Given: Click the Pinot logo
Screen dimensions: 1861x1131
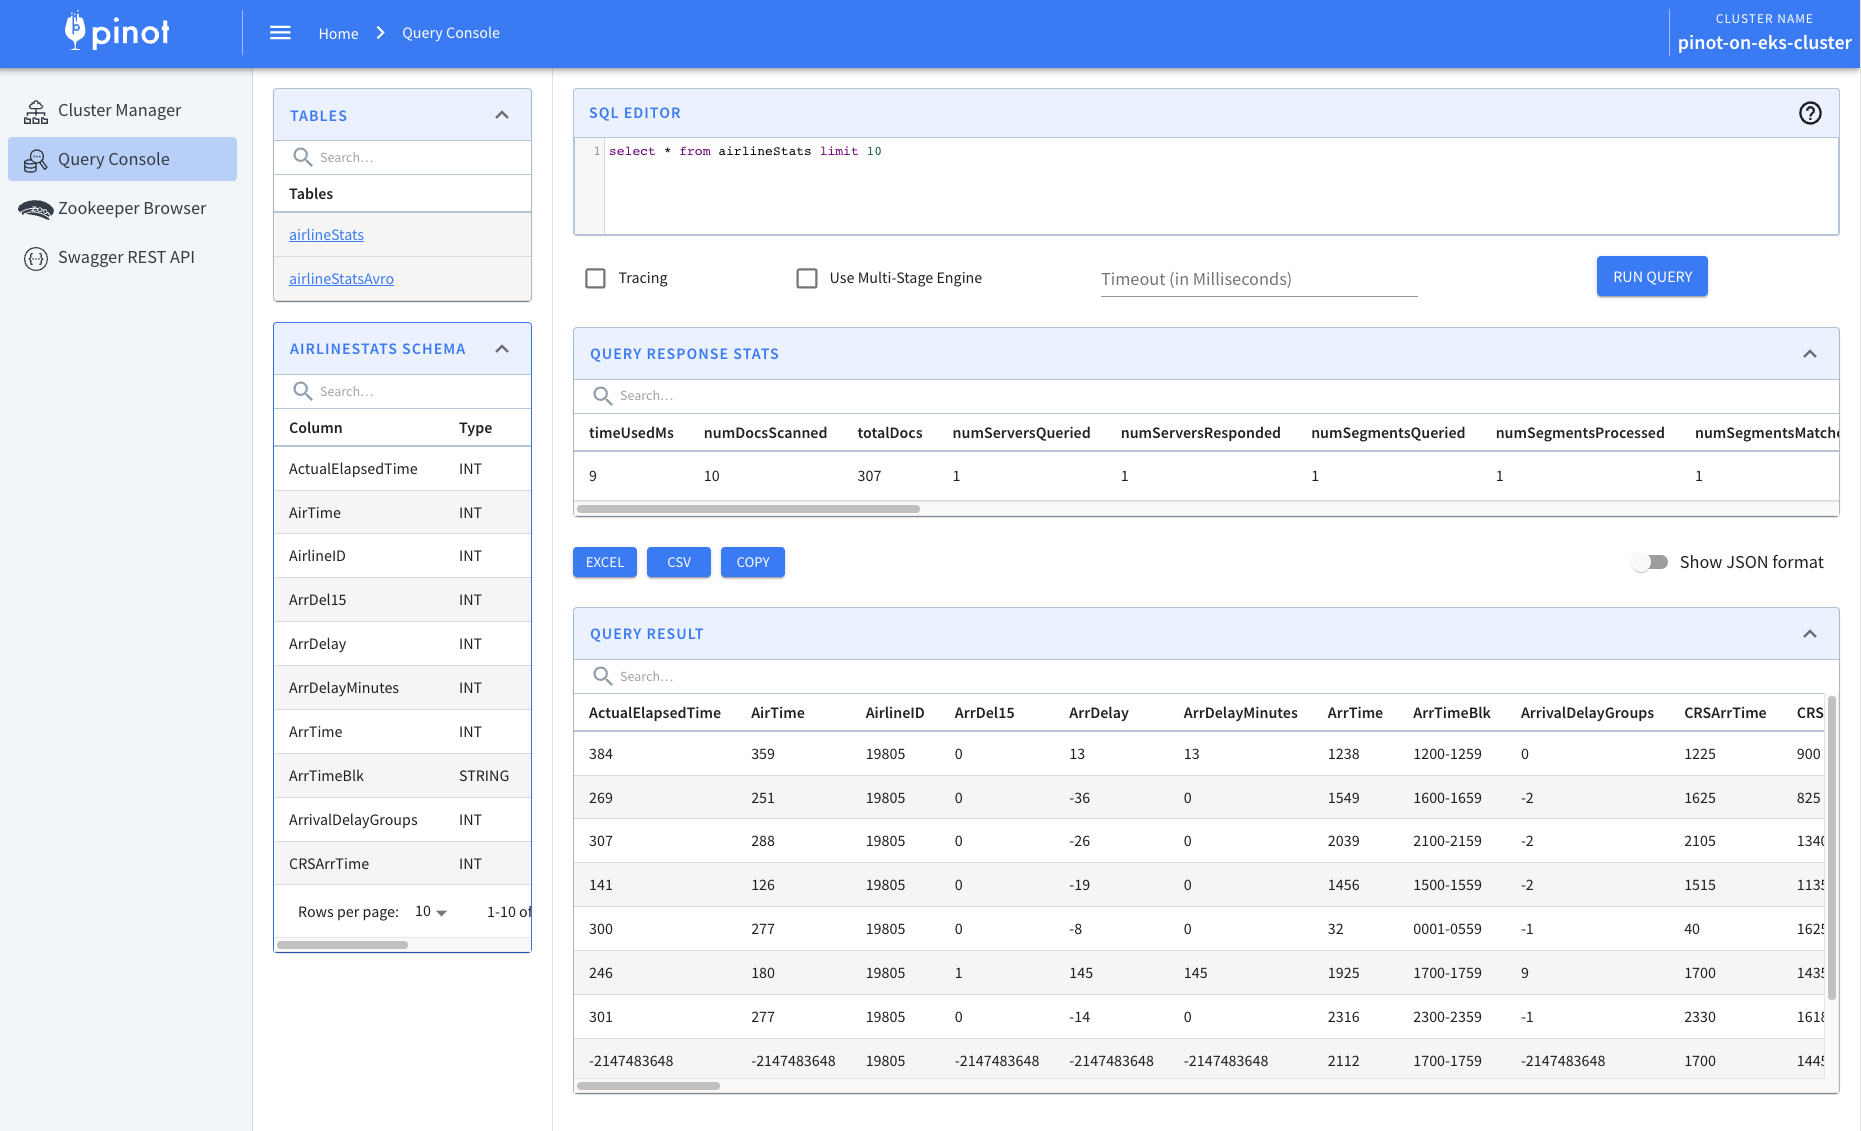Looking at the screenshot, I should [117, 32].
